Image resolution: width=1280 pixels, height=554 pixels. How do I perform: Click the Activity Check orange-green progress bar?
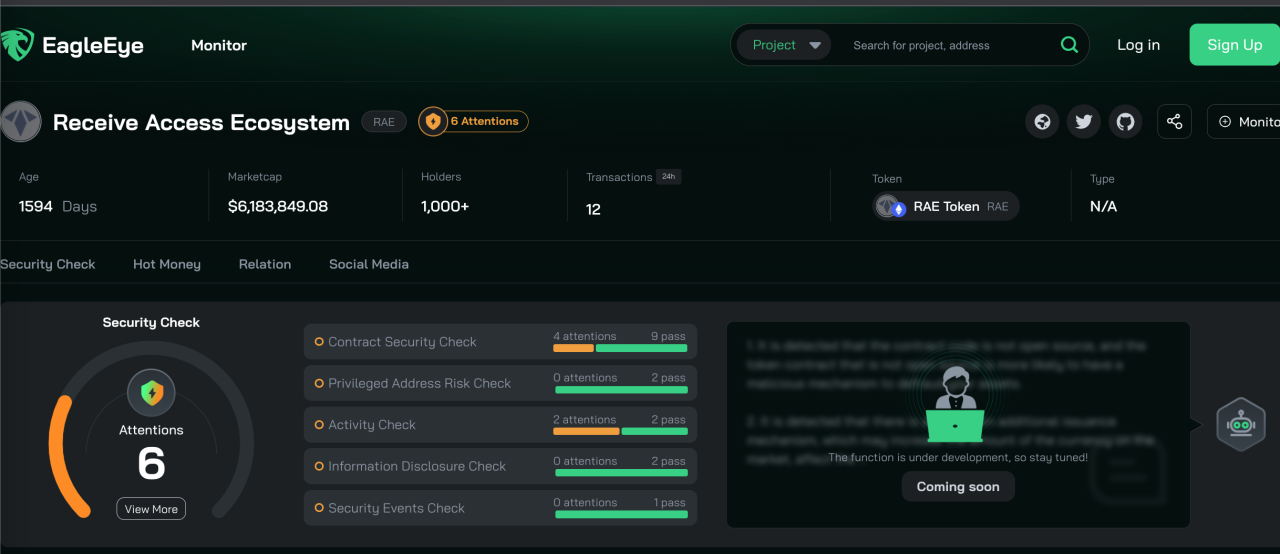620,432
